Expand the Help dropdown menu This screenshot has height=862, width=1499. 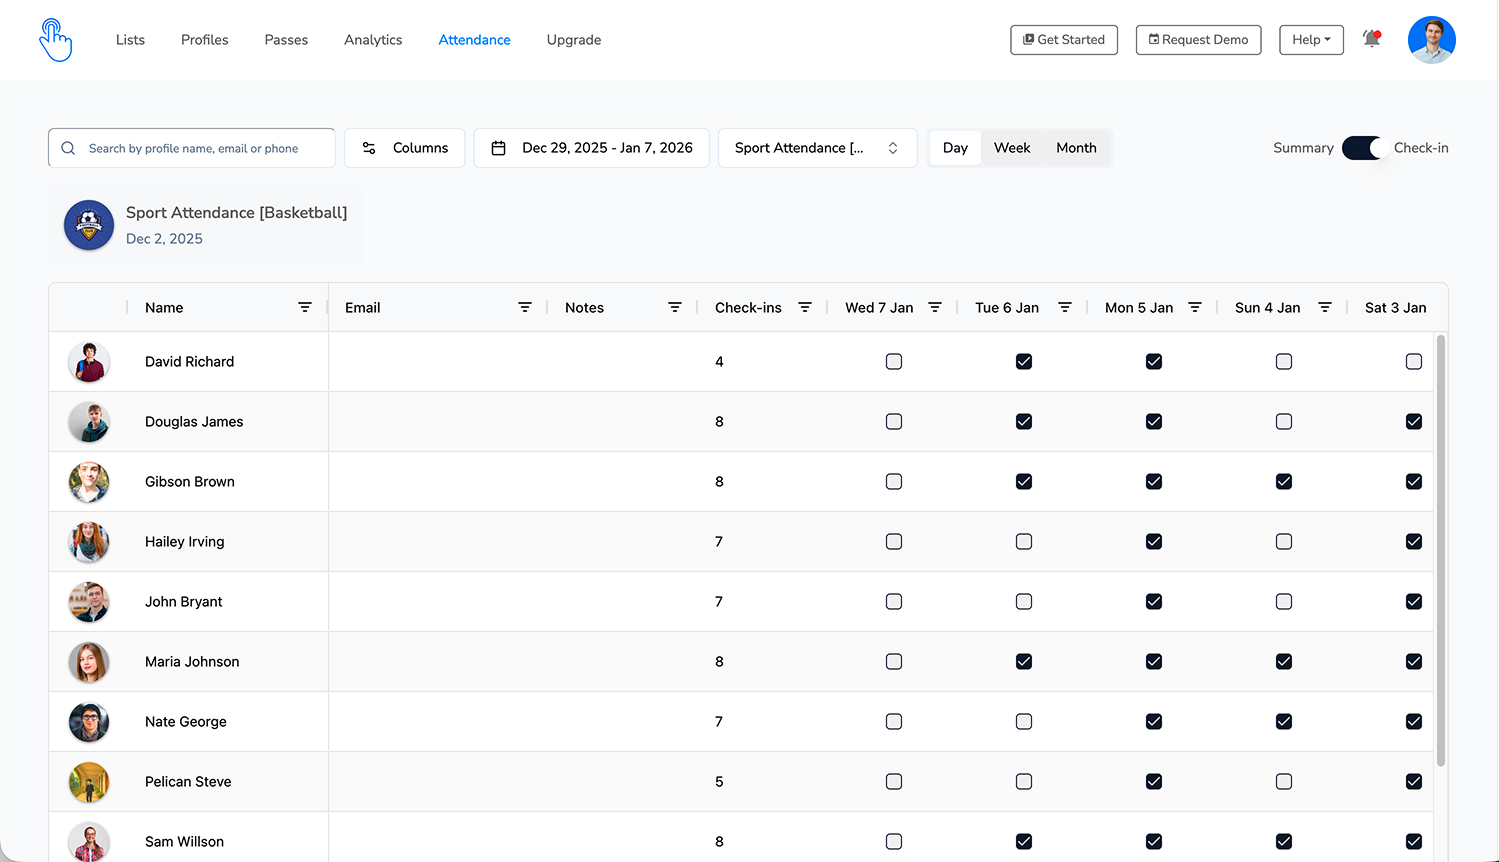point(1311,40)
